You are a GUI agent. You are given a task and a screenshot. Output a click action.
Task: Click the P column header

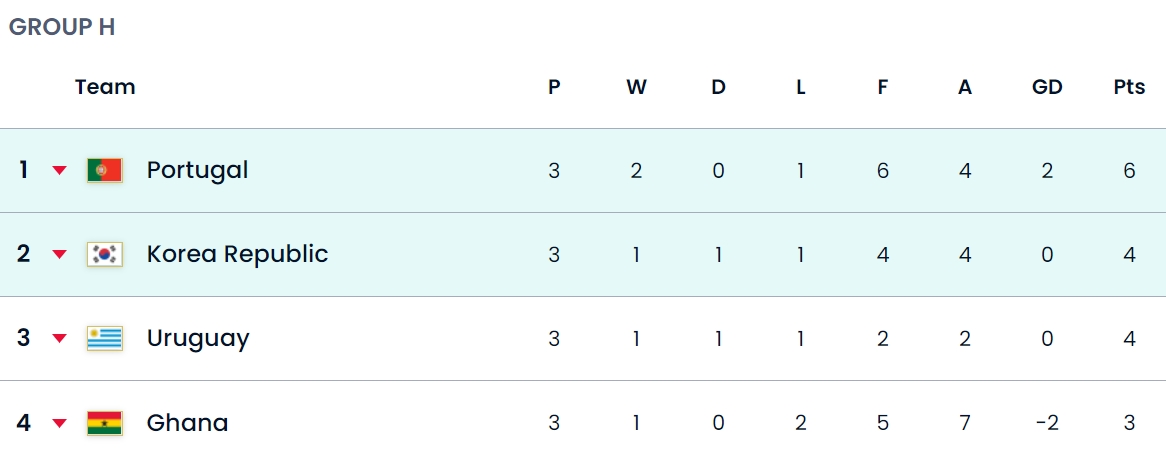click(554, 87)
